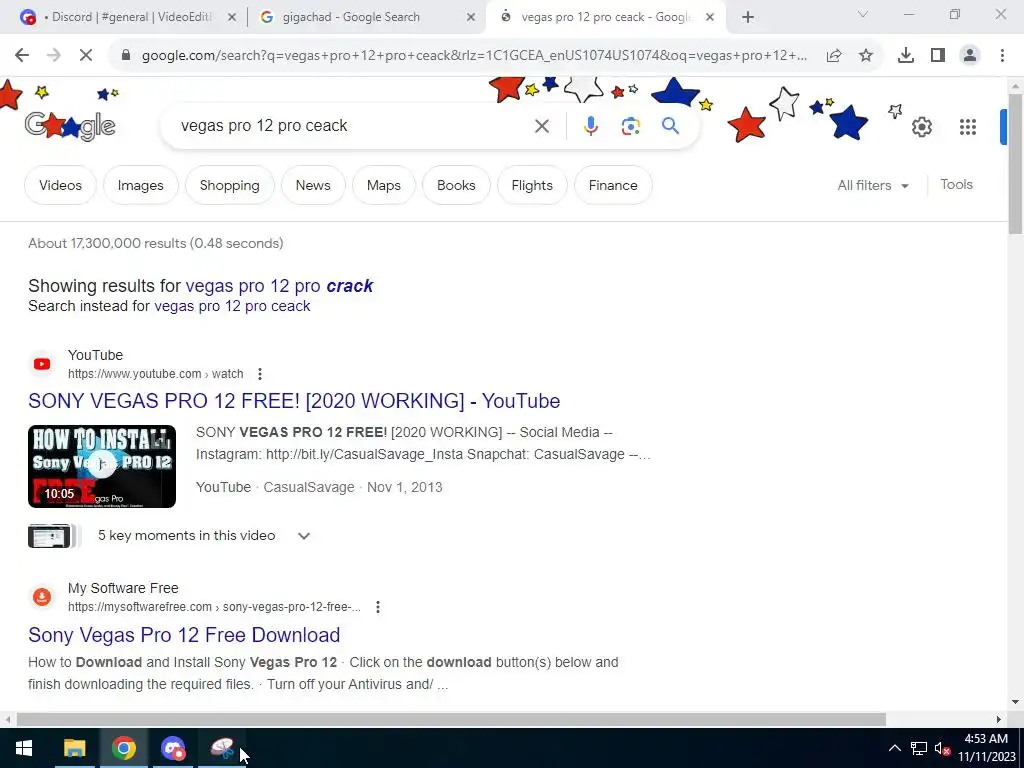The image size is (1024, 768).
Task: Filter results by Shopping
Action: [229, 185]
